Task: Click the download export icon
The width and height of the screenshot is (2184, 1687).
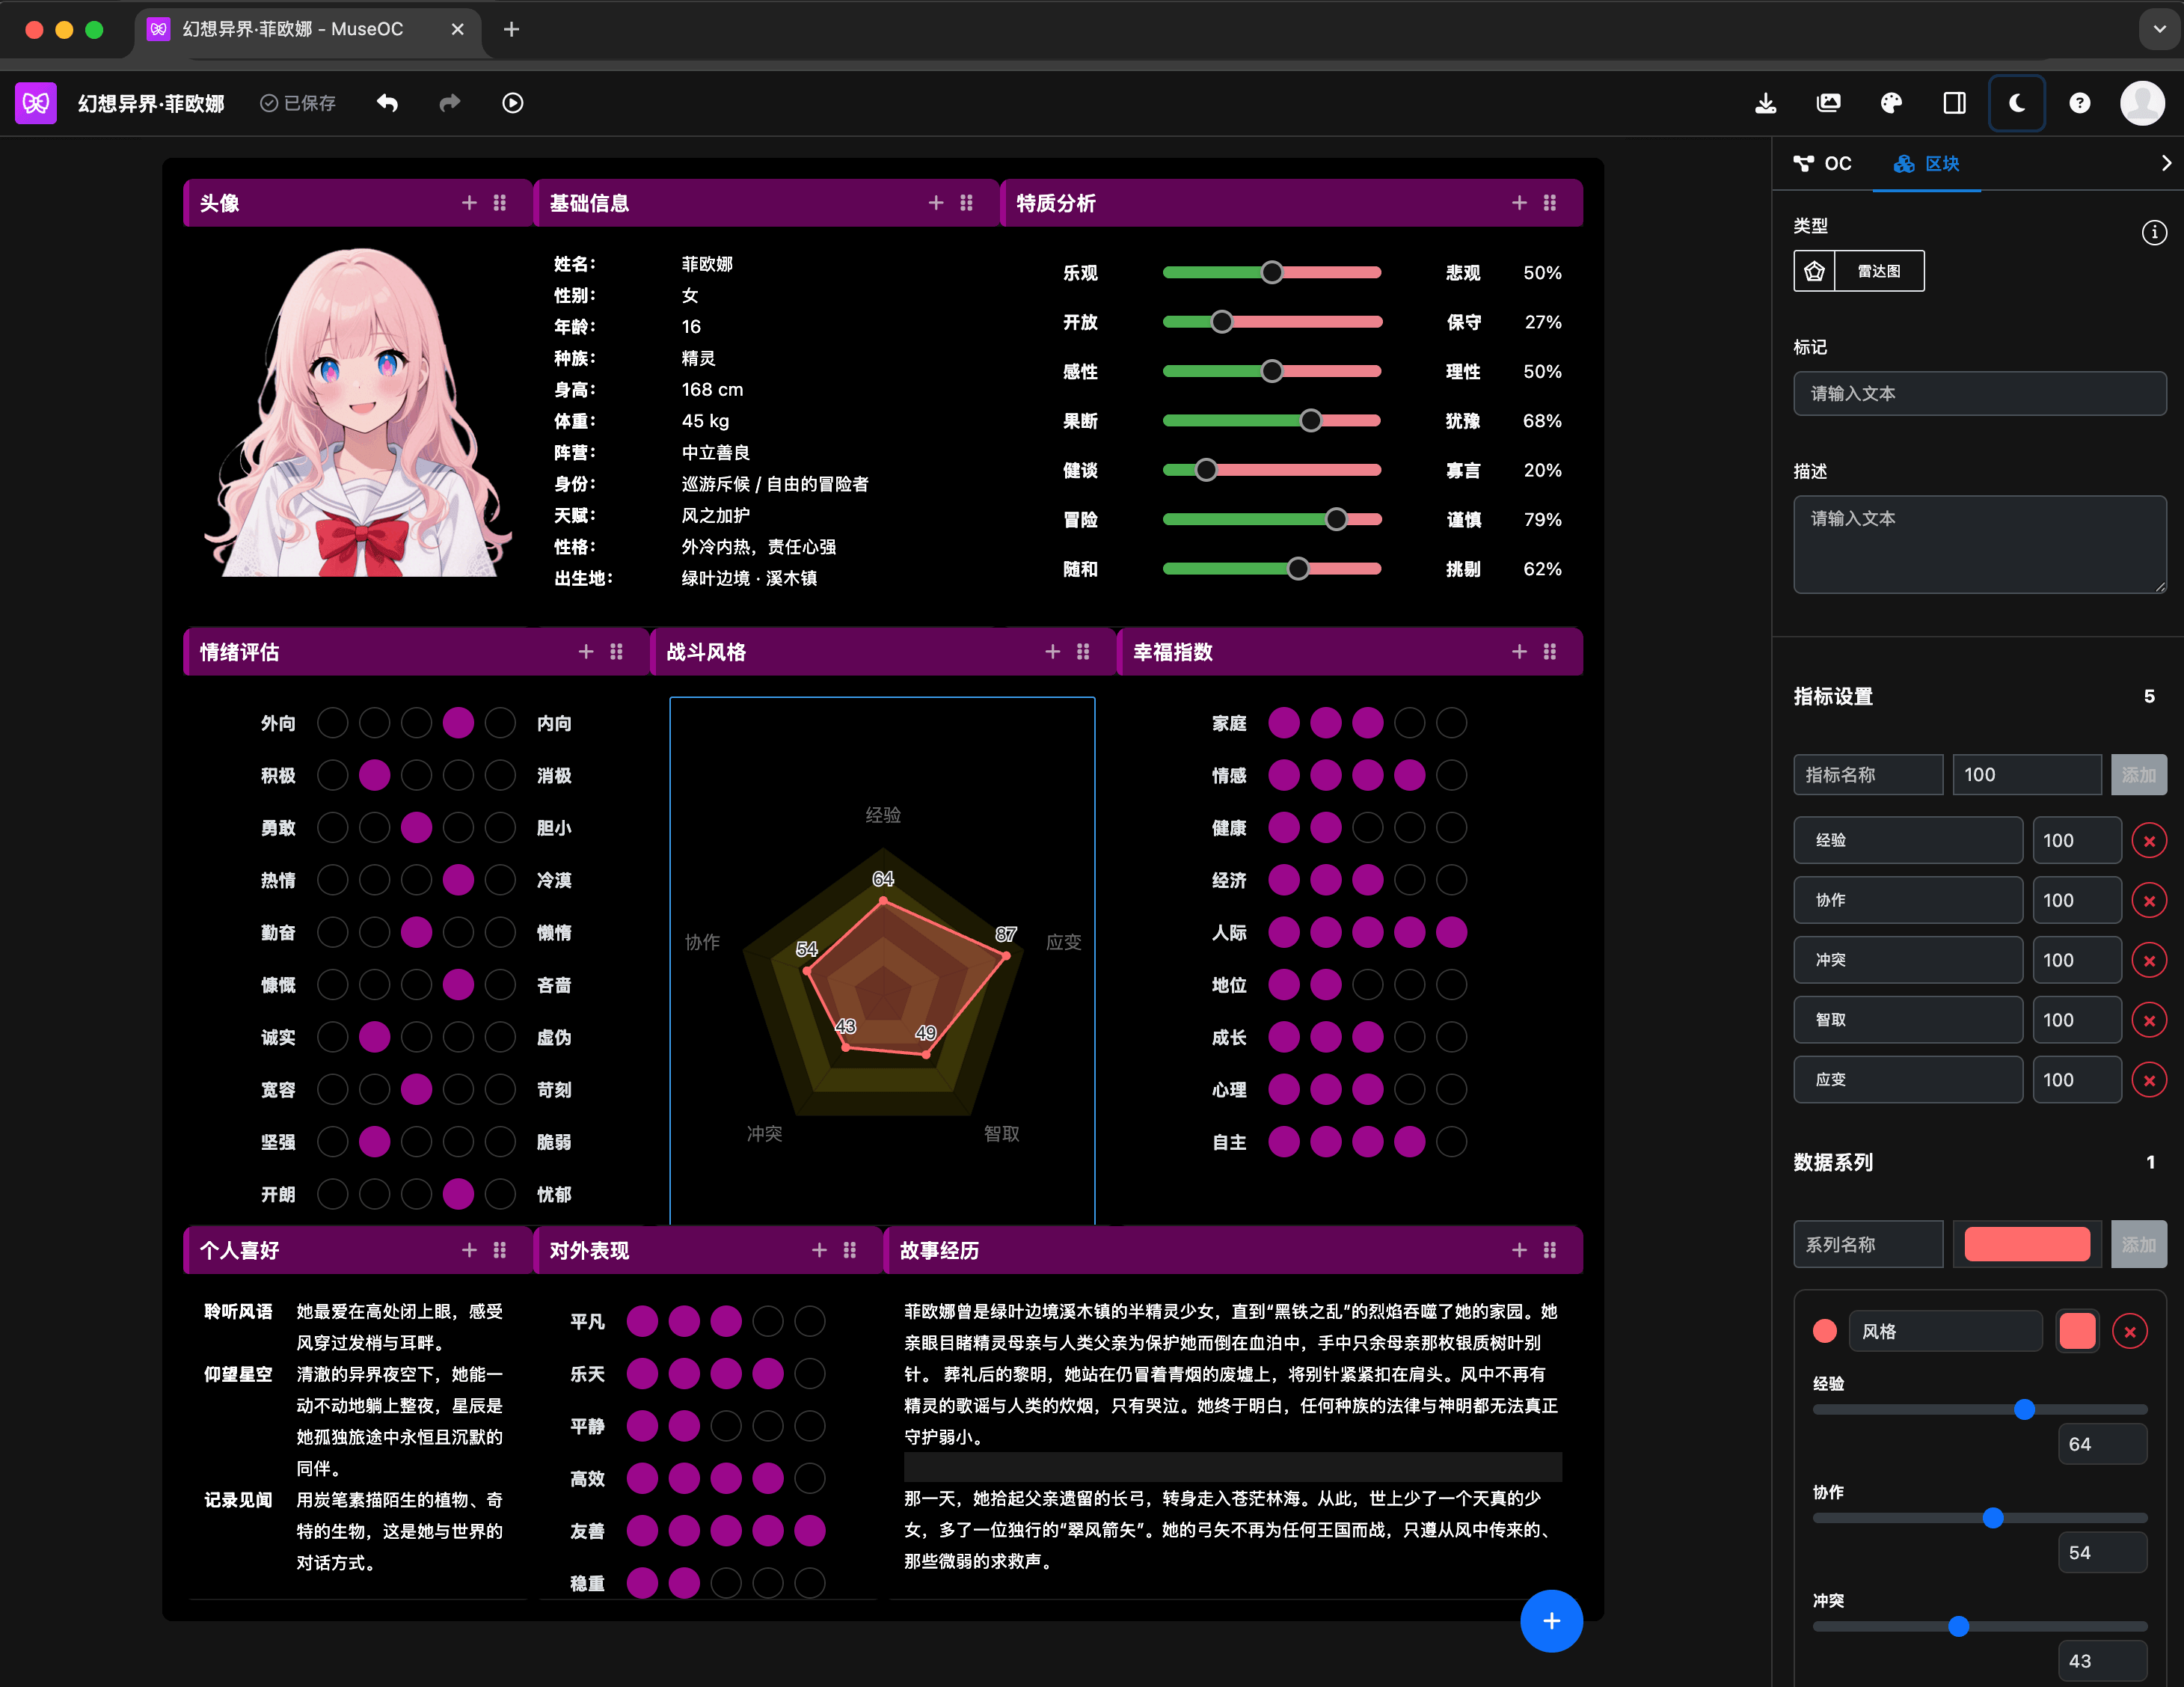Action: (x=1765, y=103)
